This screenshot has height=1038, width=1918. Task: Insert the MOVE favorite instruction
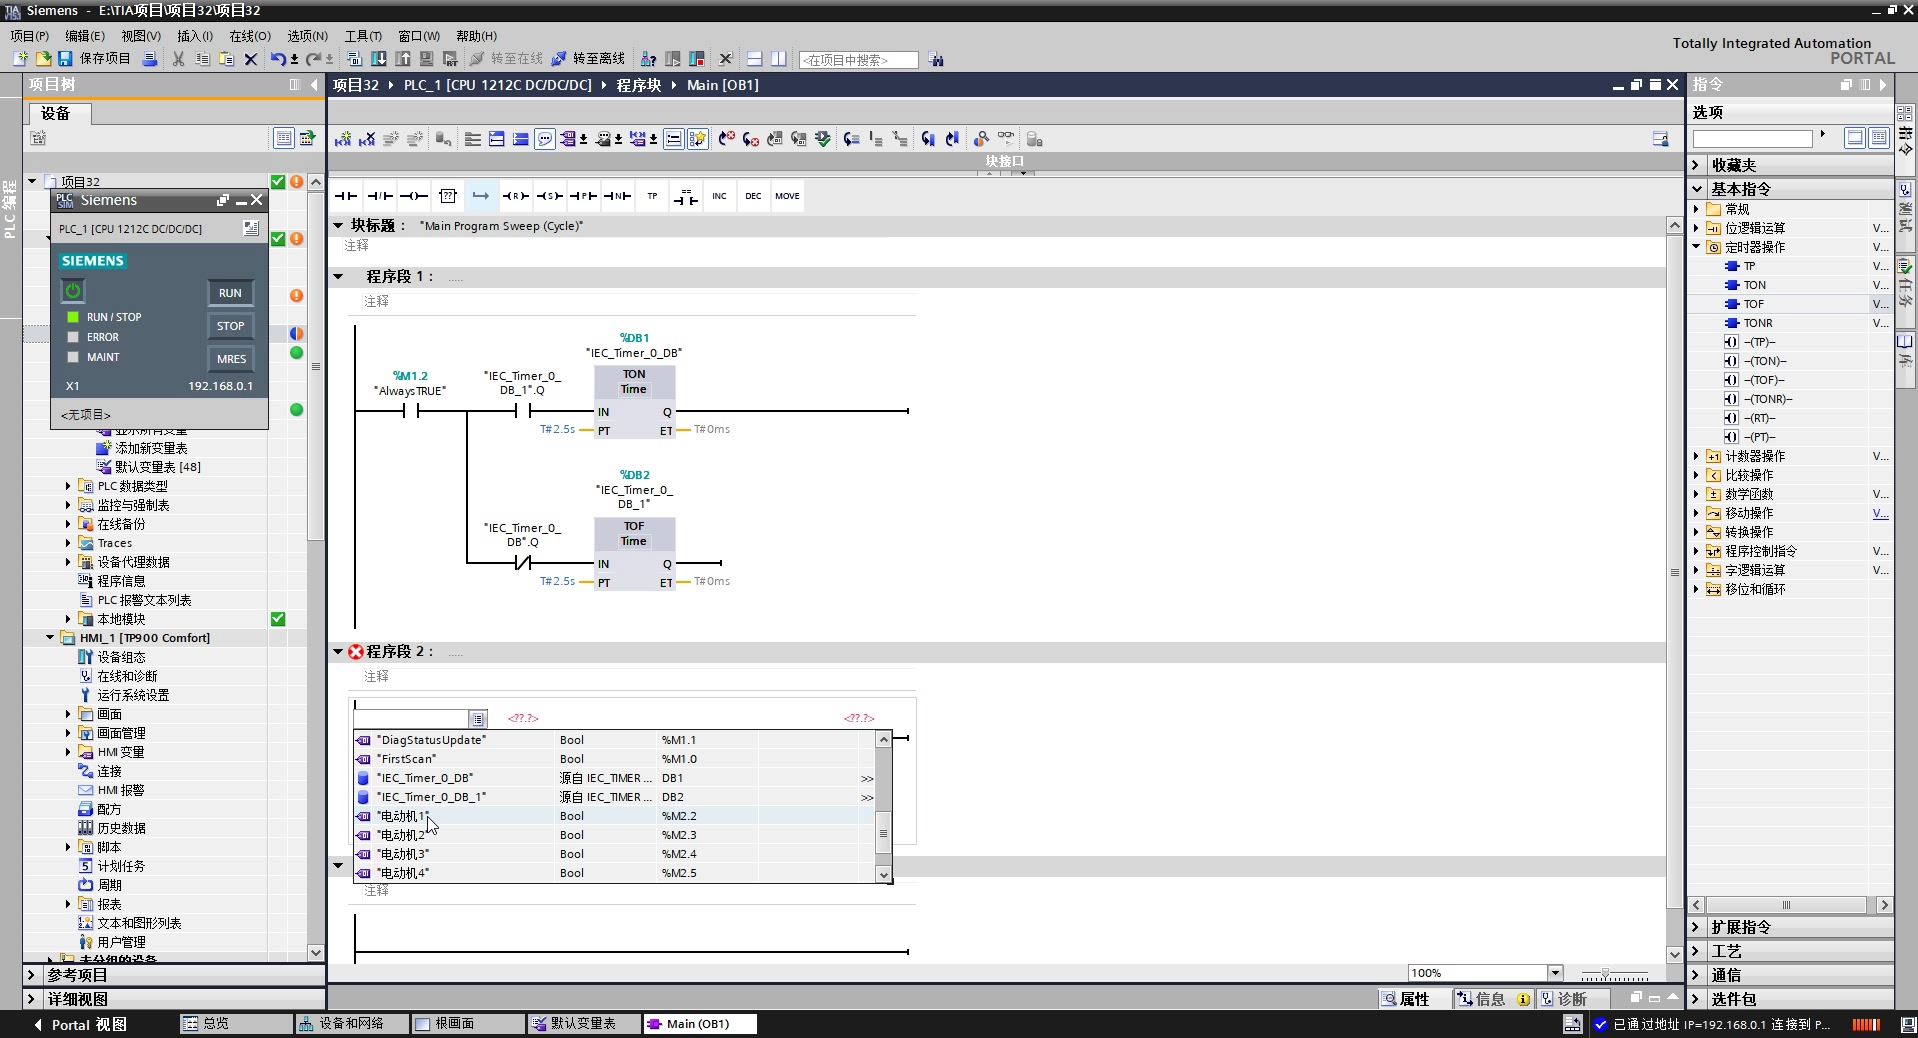point(787,196)
